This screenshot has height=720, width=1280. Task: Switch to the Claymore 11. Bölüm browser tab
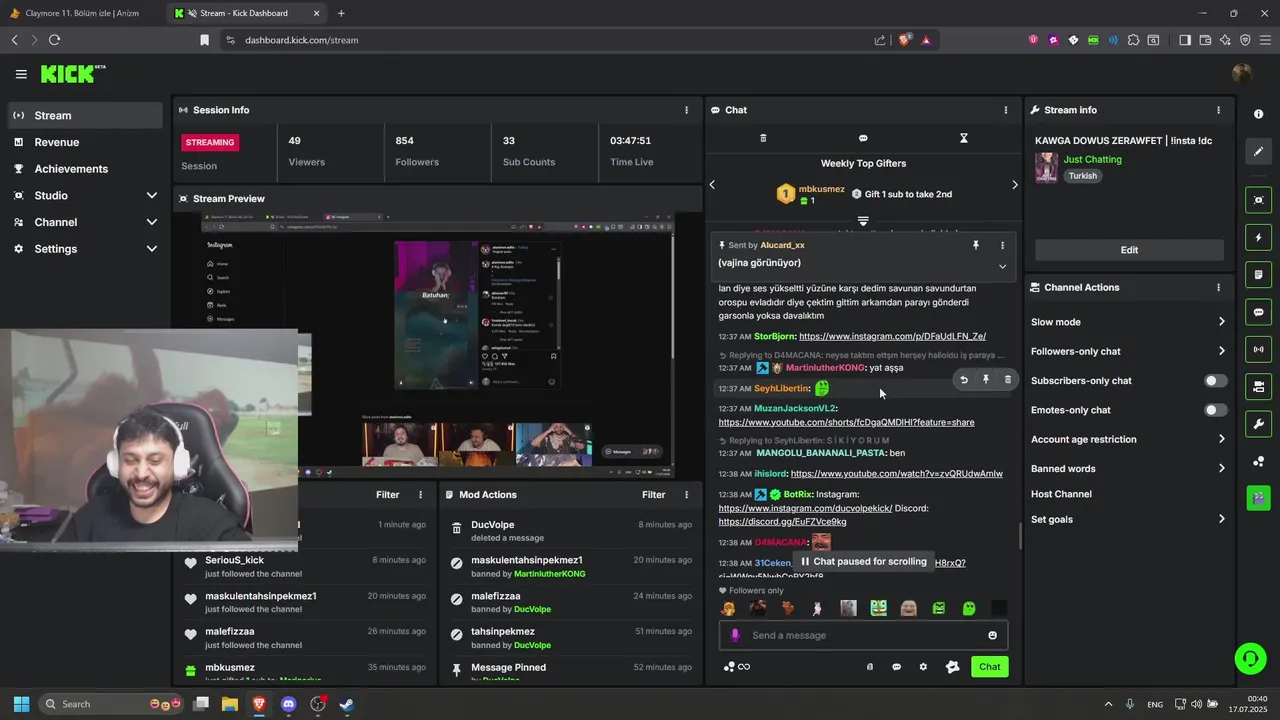(x=82, y=13)
